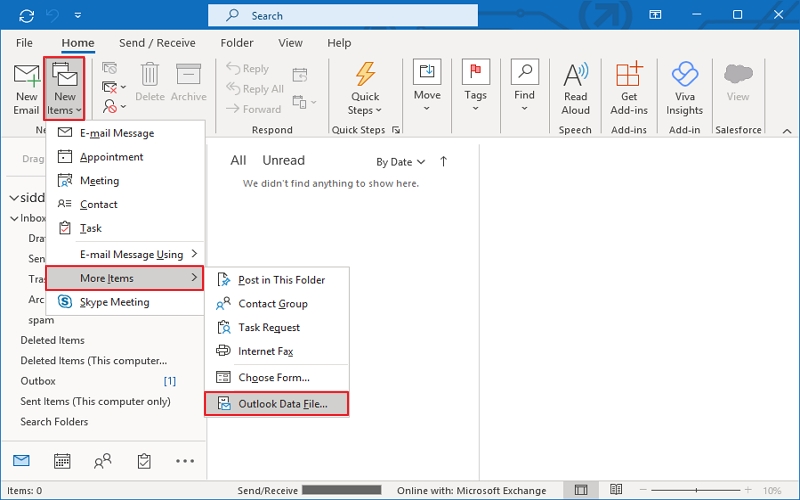Collapse the ribbon with the chevron
The image size is (800, 500).
(787, 131)
